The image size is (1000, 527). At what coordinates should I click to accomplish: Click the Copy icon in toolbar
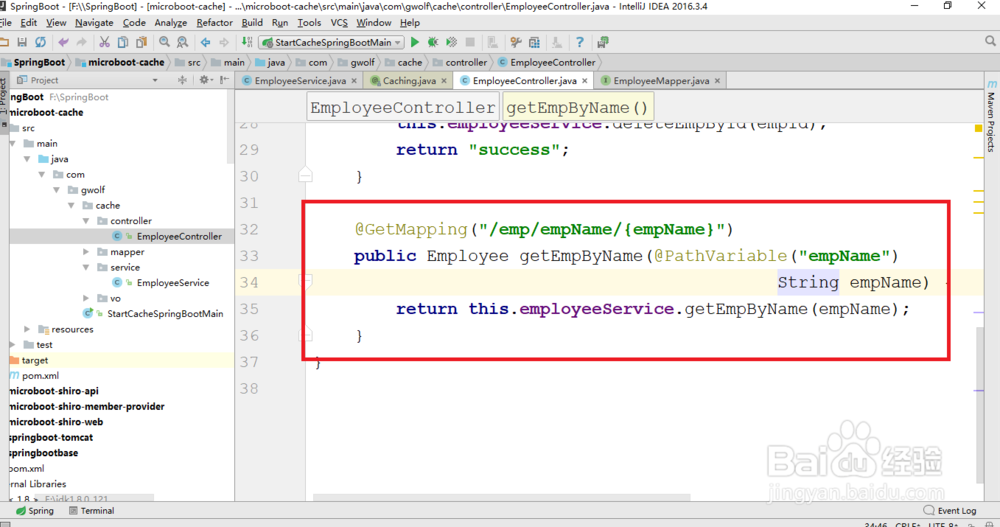click(x=122, y=42)
